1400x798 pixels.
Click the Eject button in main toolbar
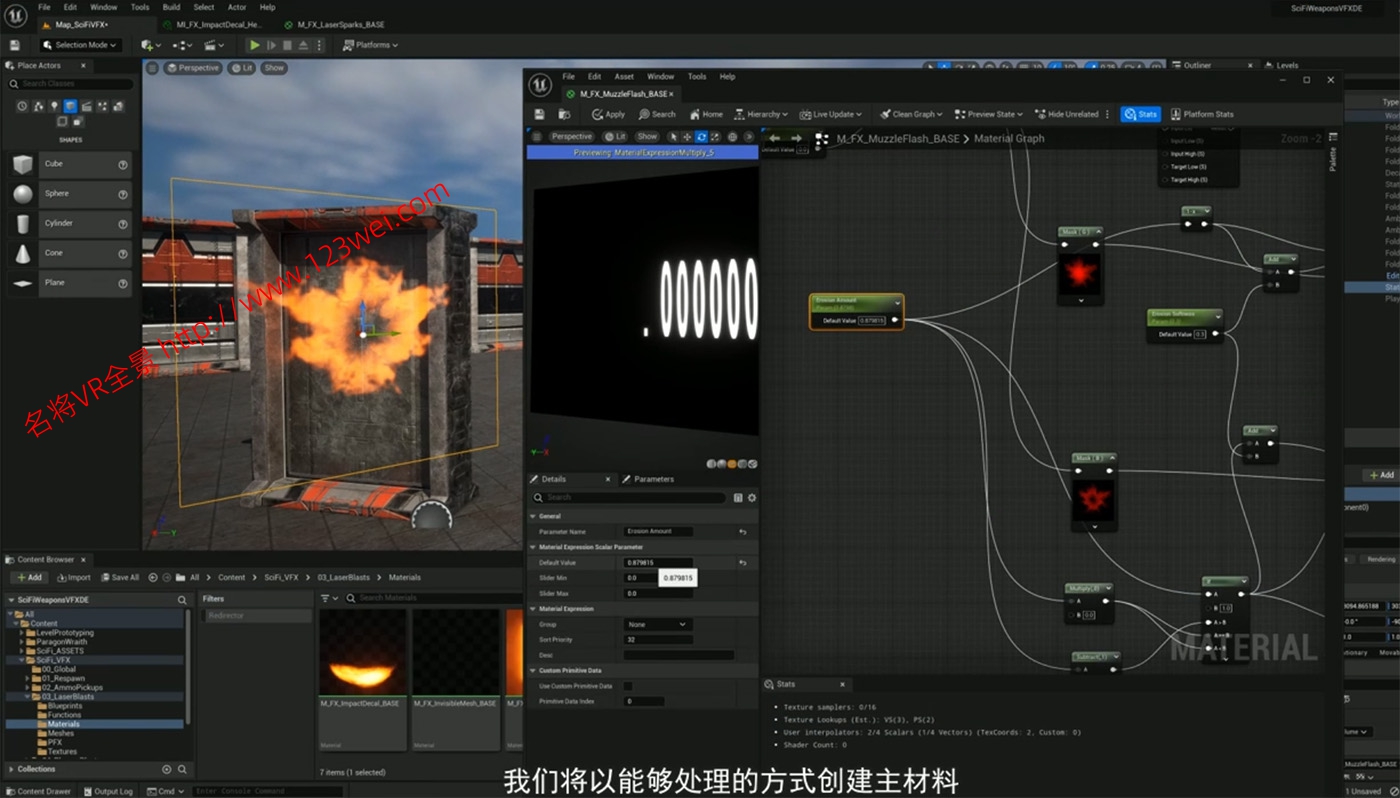pos(303,45)
